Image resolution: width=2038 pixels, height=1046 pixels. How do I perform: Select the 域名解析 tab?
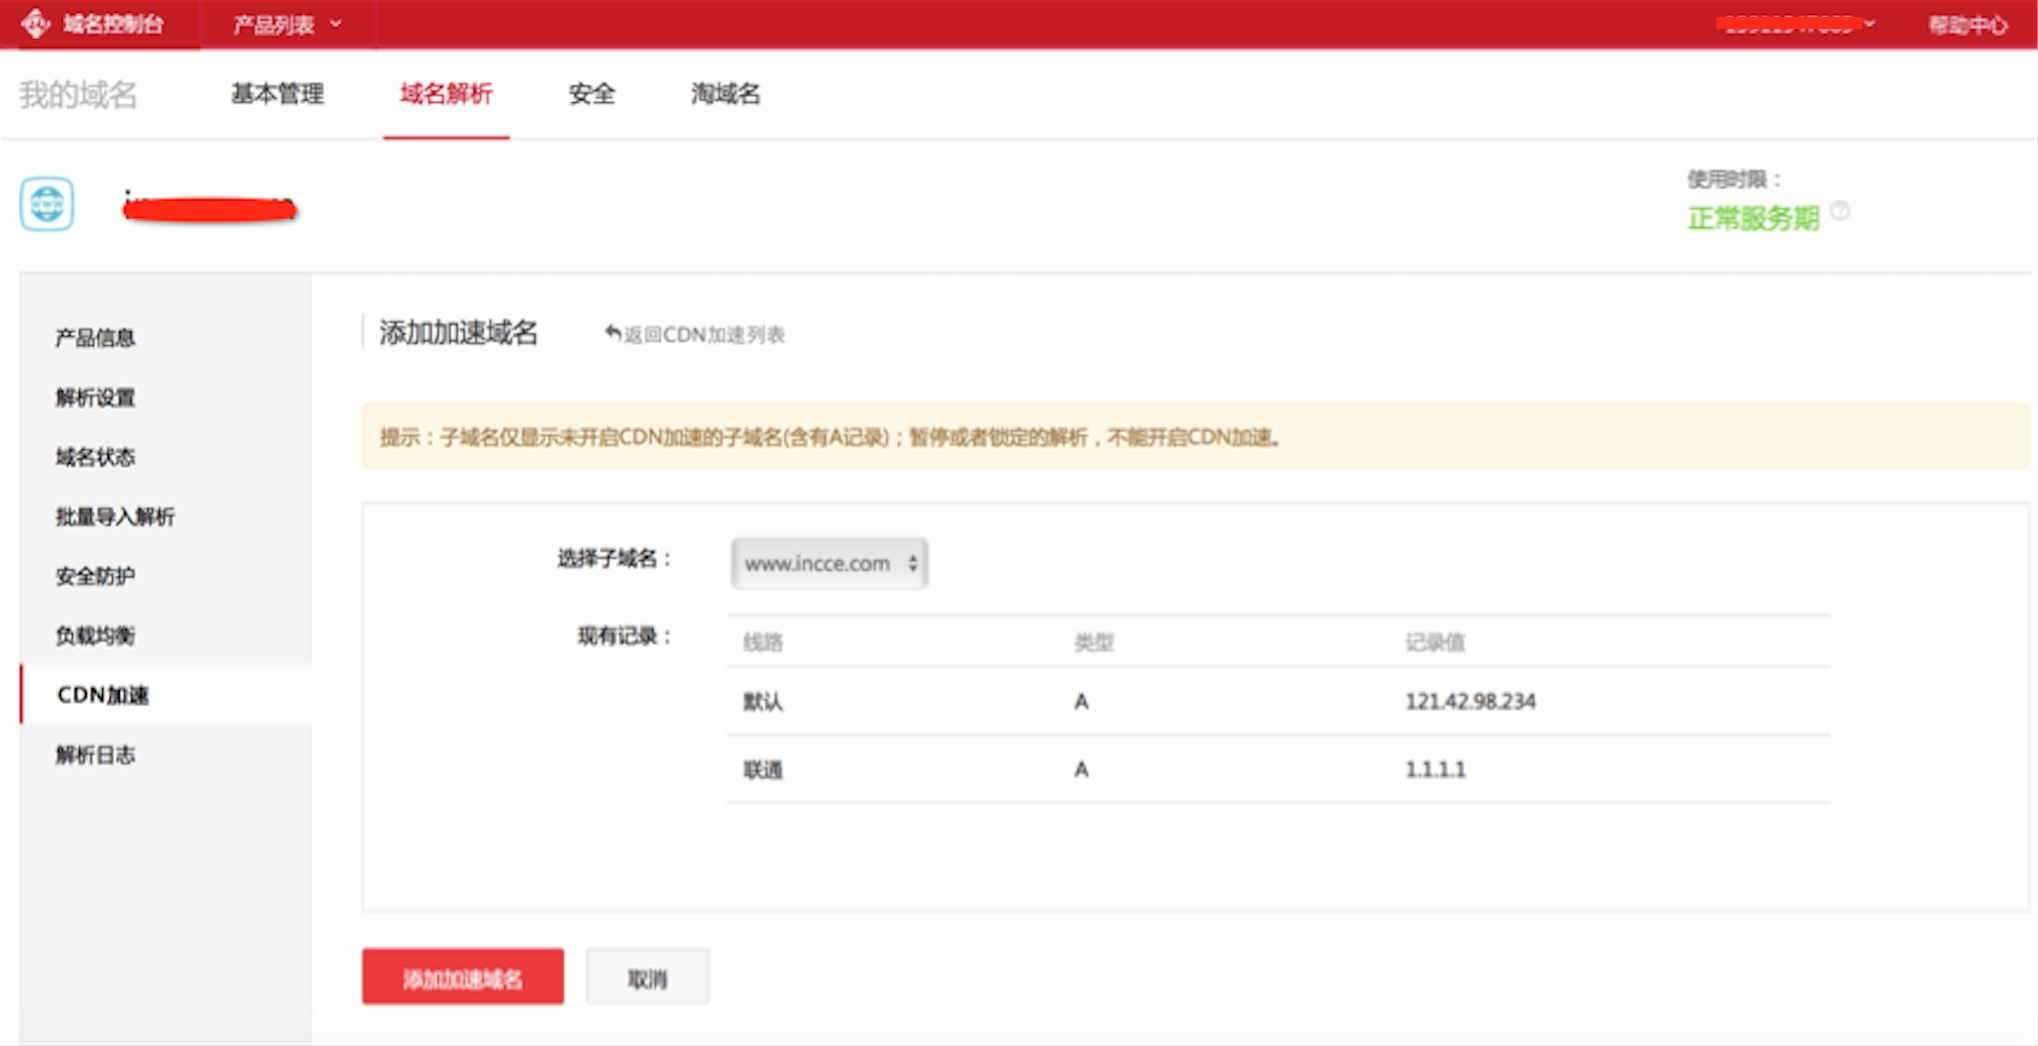pyautogui.click(x=446, y=94)
